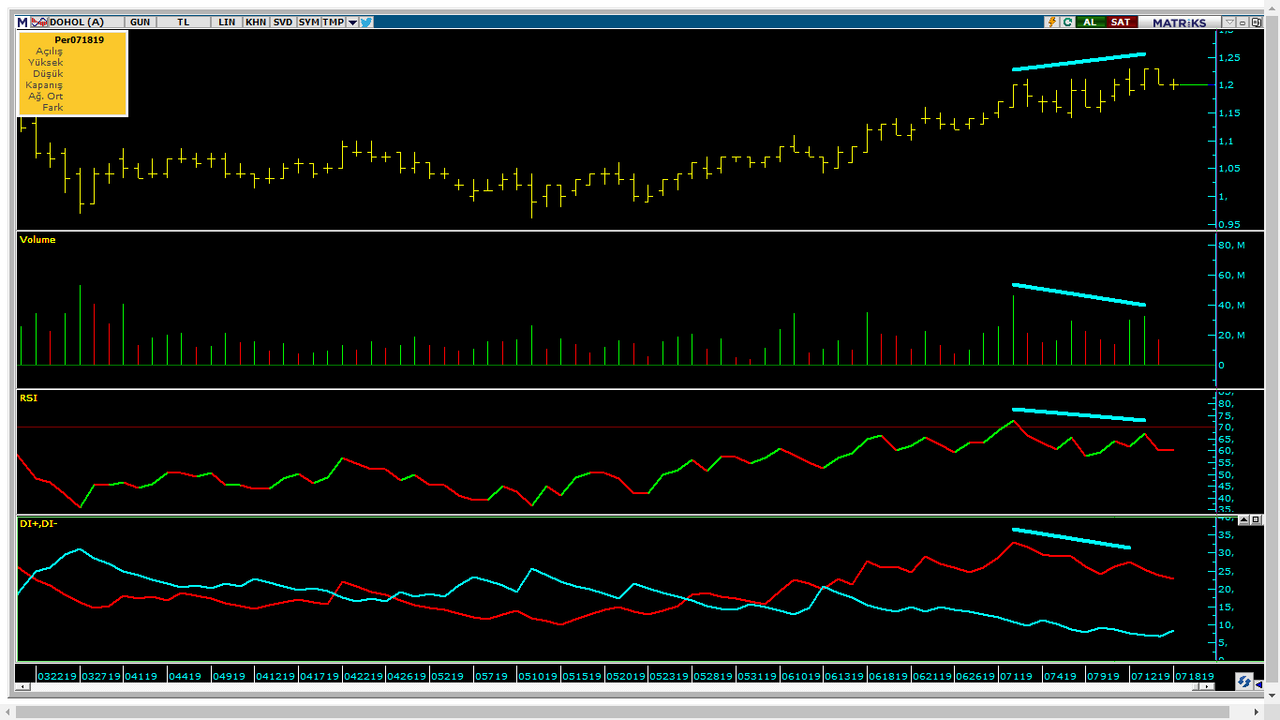Click the 05719 date on time axis
The width and height of the screenshot is (1280, 720).
tap(491, 676)
